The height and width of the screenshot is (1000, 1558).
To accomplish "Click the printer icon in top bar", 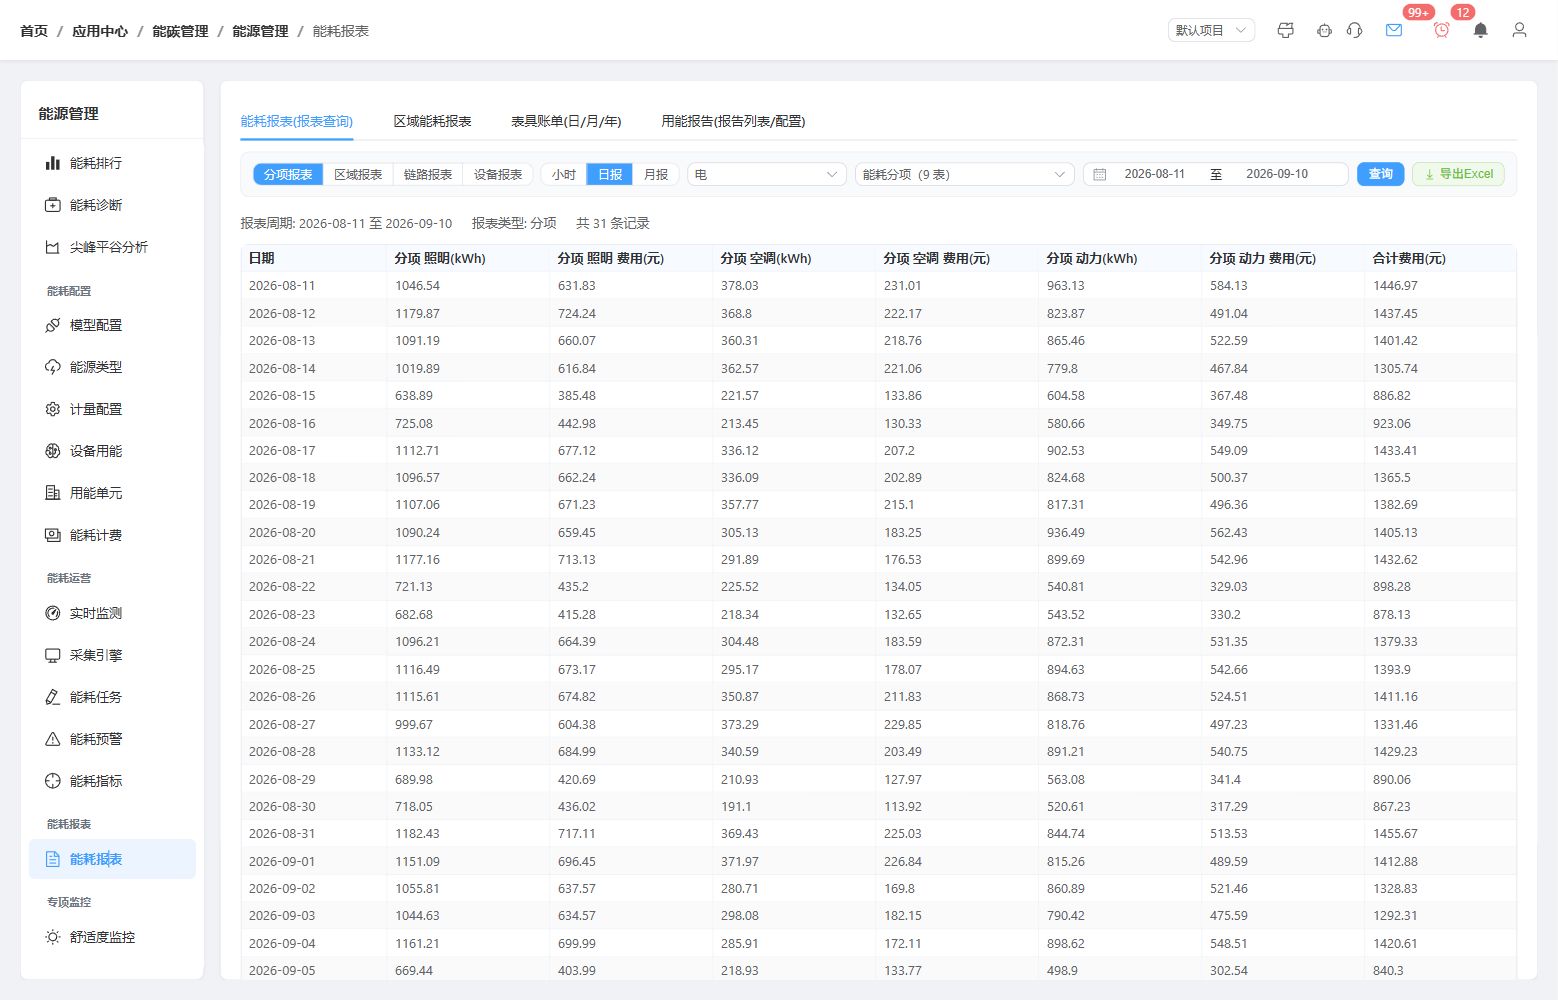I will (1286, 30).
